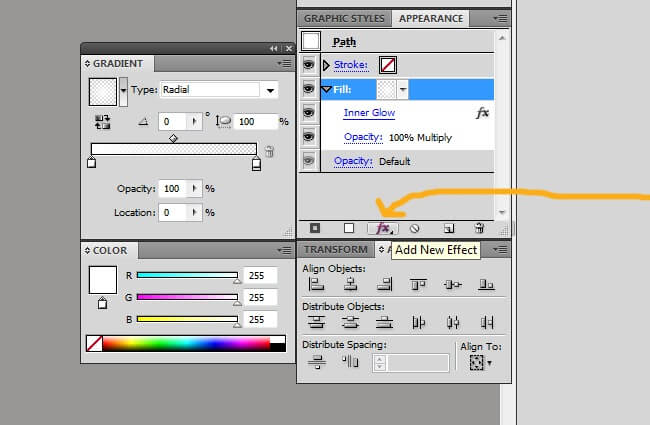The image size is (650, 425).
Task: Hide the Stroke attribute using its eye icon
Action: click(310, 65)
